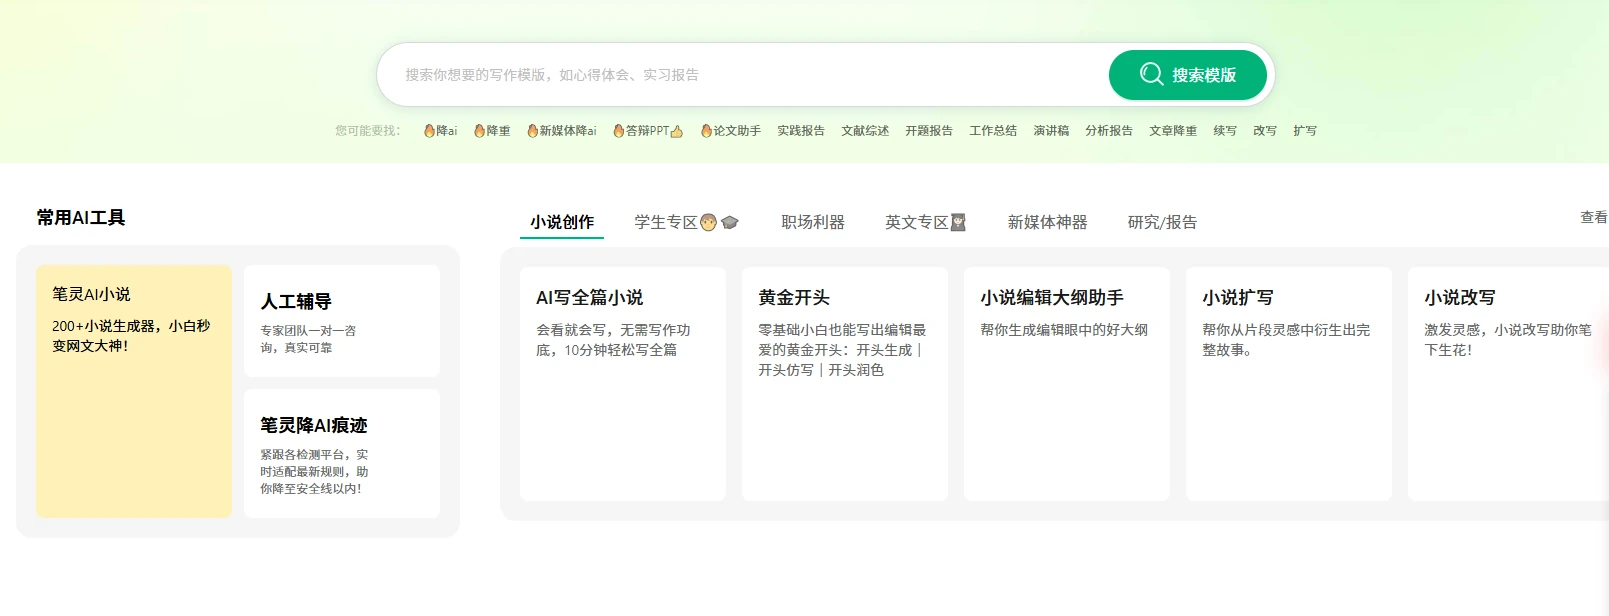Screen dimensions: 1609x616
Task: Click the green 搜索模版 search button
Action: [x=1188, y=75]
